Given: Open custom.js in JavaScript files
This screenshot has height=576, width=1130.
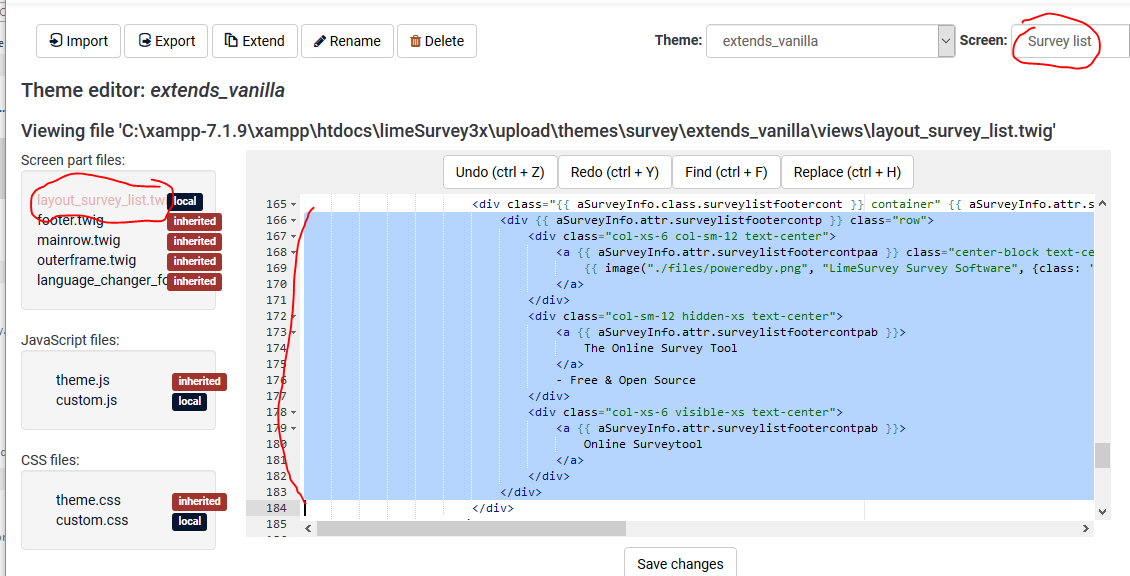Looking at the screenshot, I should point(86,400).
